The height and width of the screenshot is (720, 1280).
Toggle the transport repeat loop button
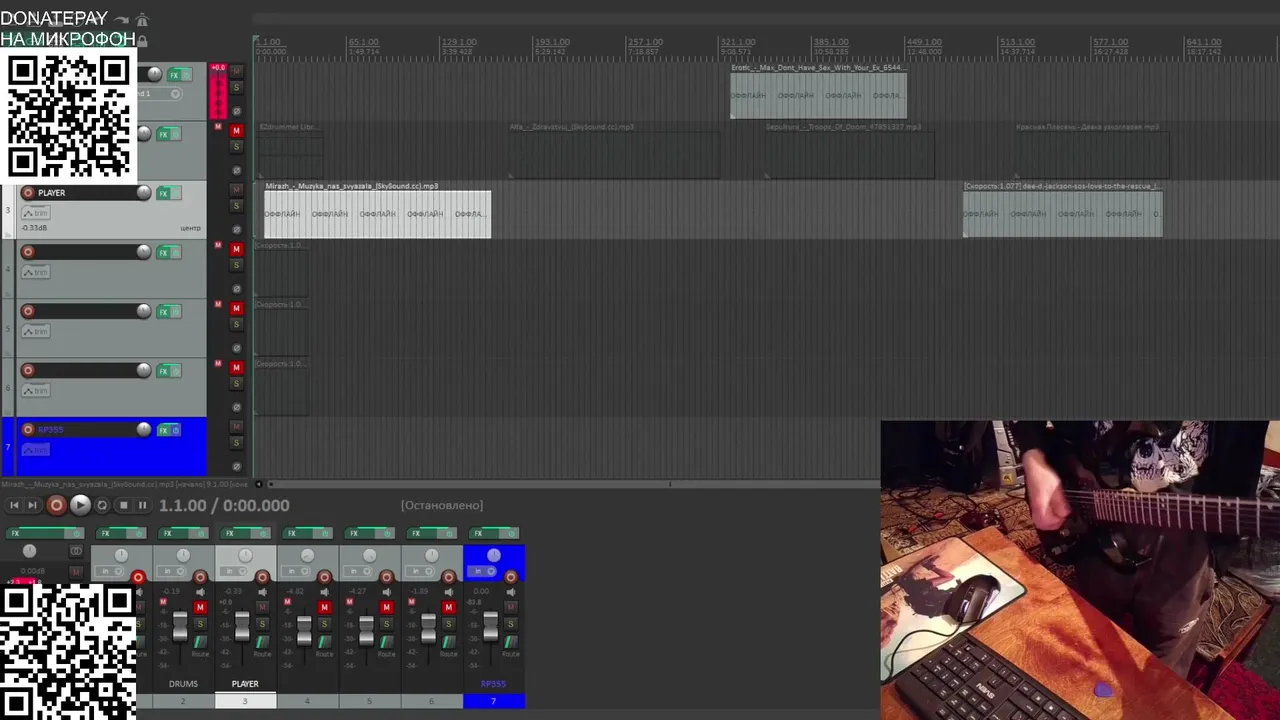[101, 506]
